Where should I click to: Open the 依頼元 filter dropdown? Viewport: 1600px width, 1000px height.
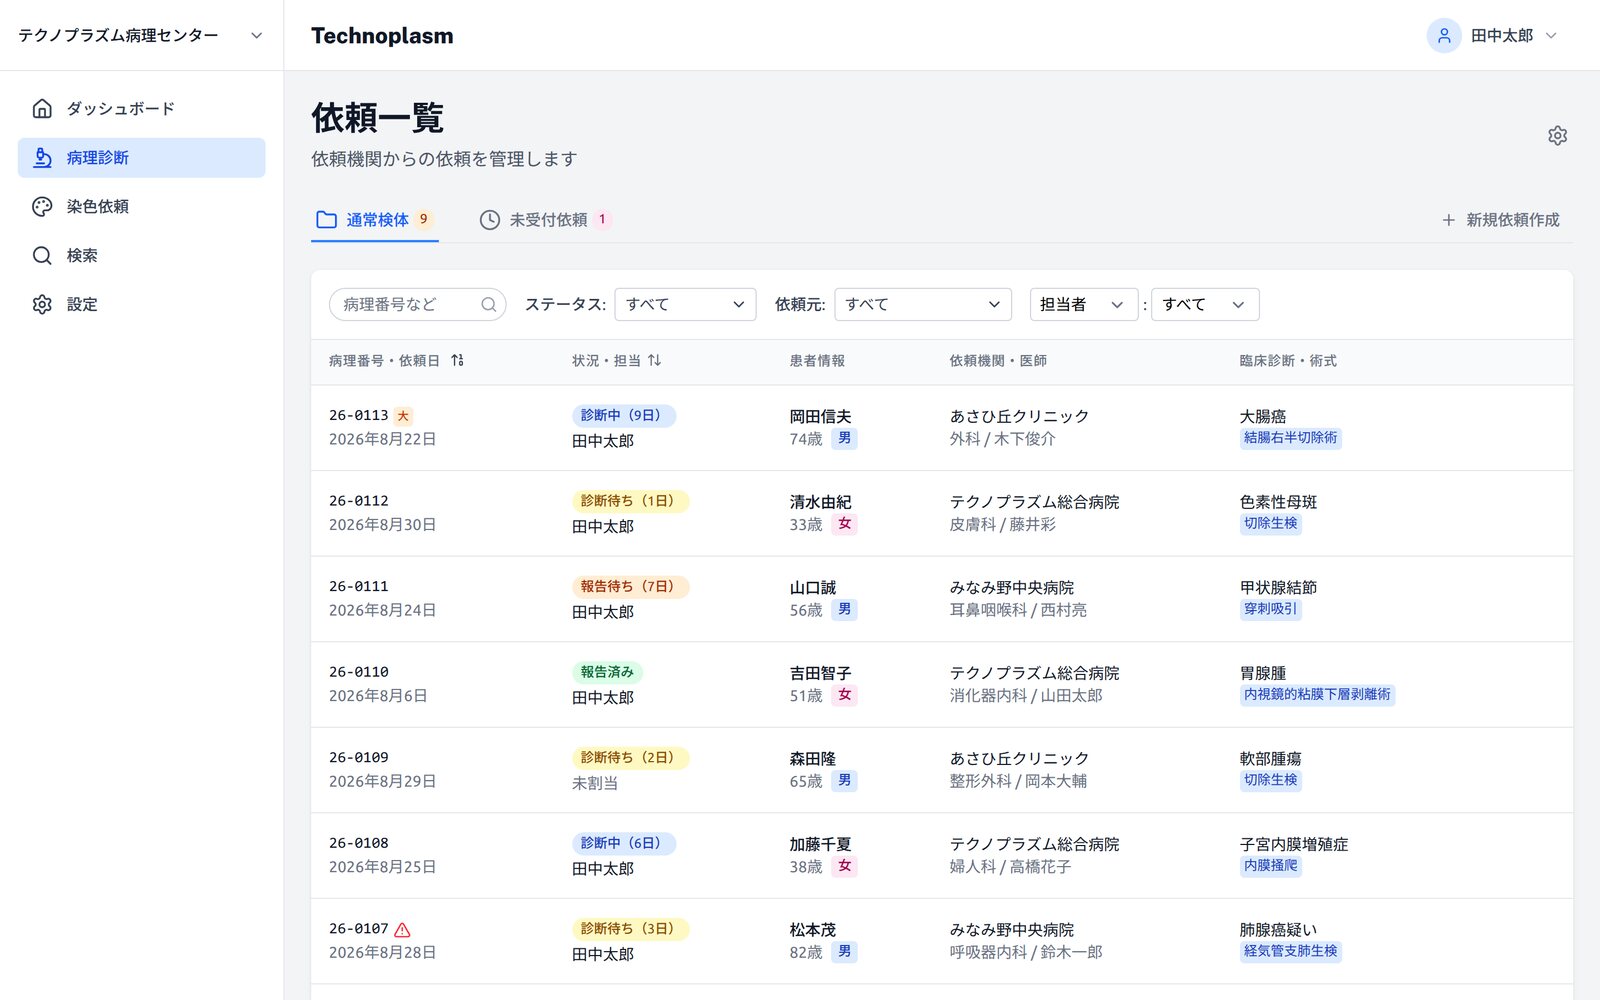(922, 304)
